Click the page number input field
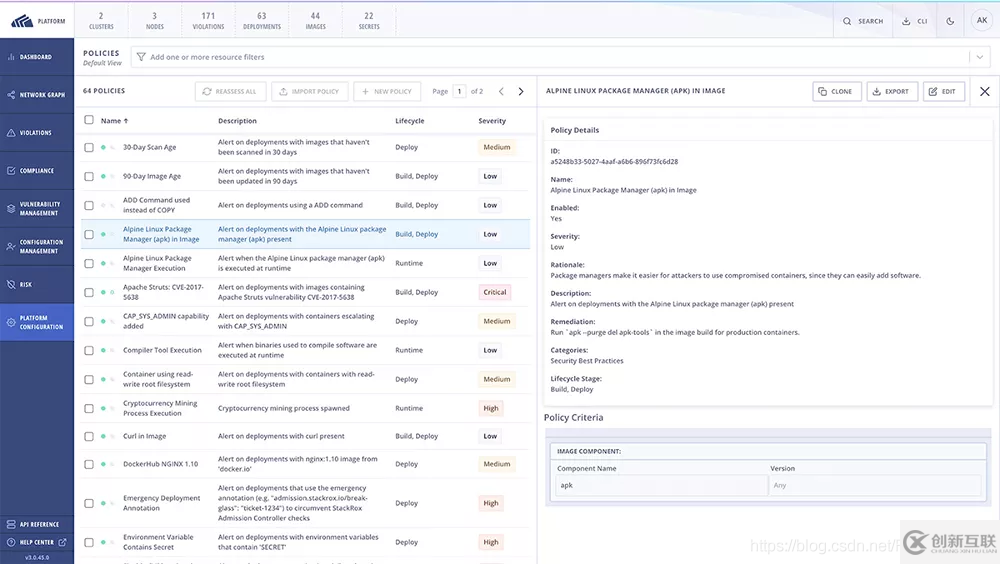Screen dimensions: 1000x564 [x=460, y=91]
